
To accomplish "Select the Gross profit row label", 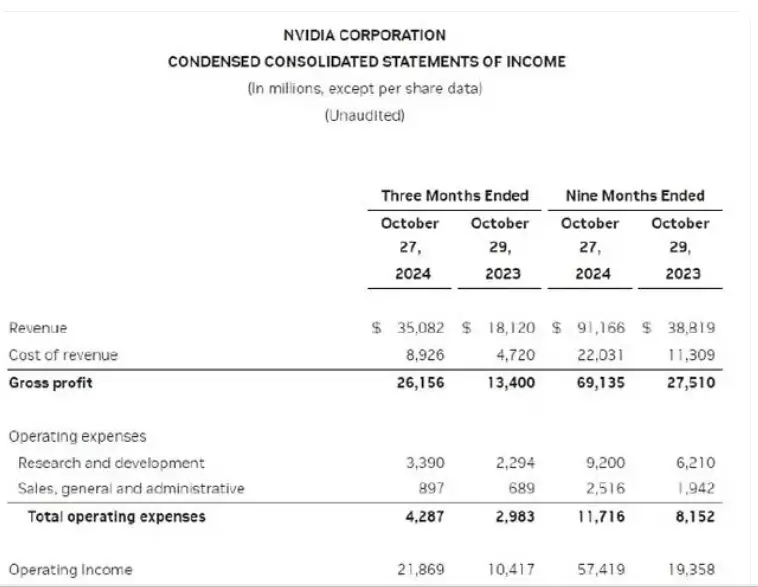I will coord(50,382).
